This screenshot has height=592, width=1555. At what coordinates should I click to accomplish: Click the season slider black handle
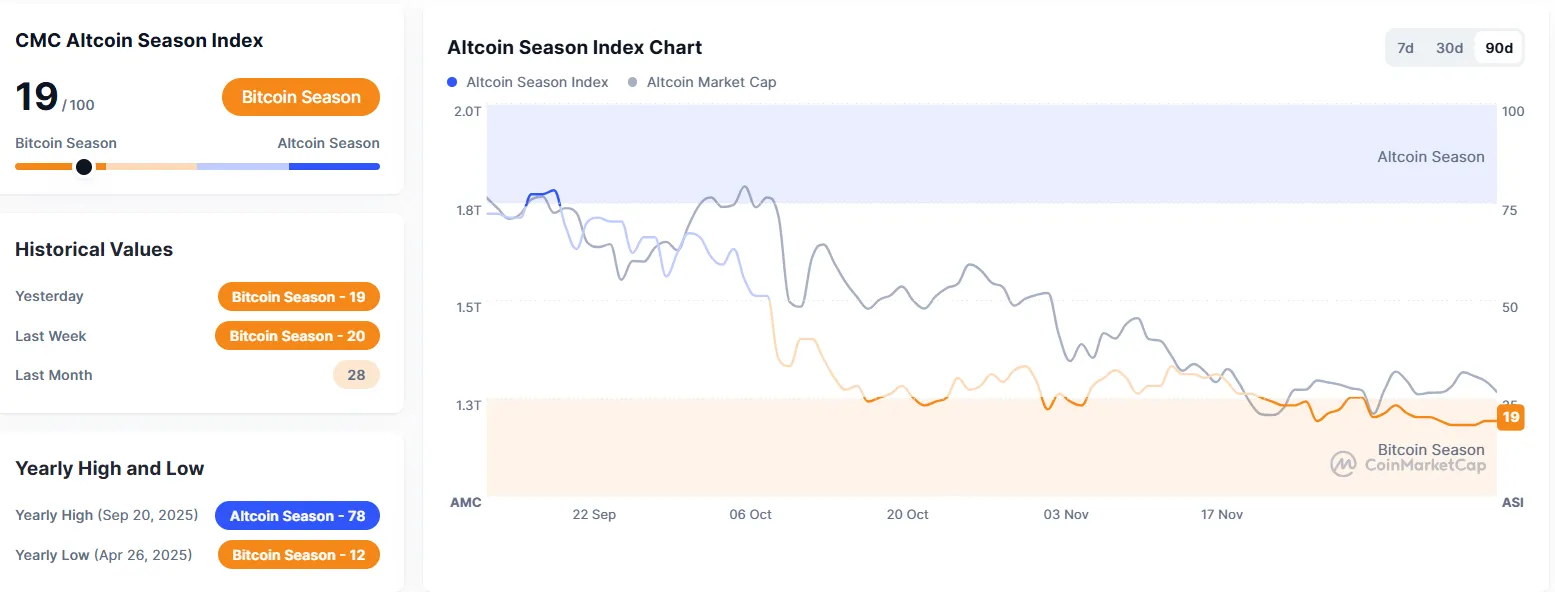[x=84, y=166]
